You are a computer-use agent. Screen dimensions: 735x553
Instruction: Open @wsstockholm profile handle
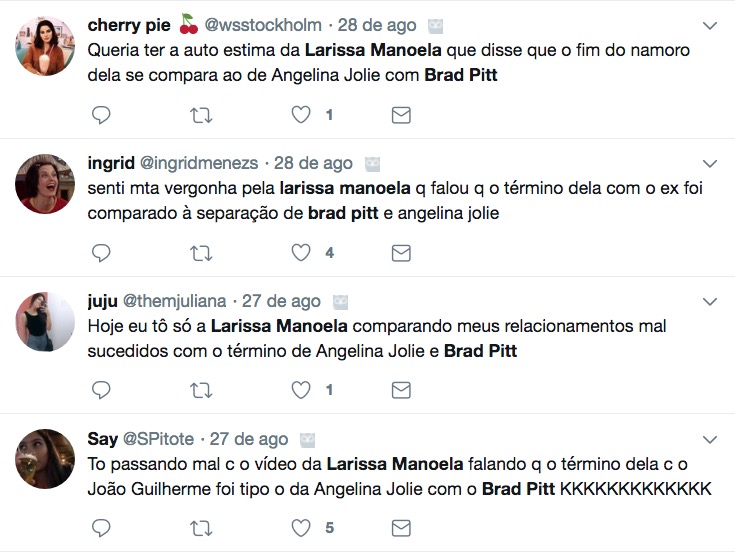coord(263,24)
